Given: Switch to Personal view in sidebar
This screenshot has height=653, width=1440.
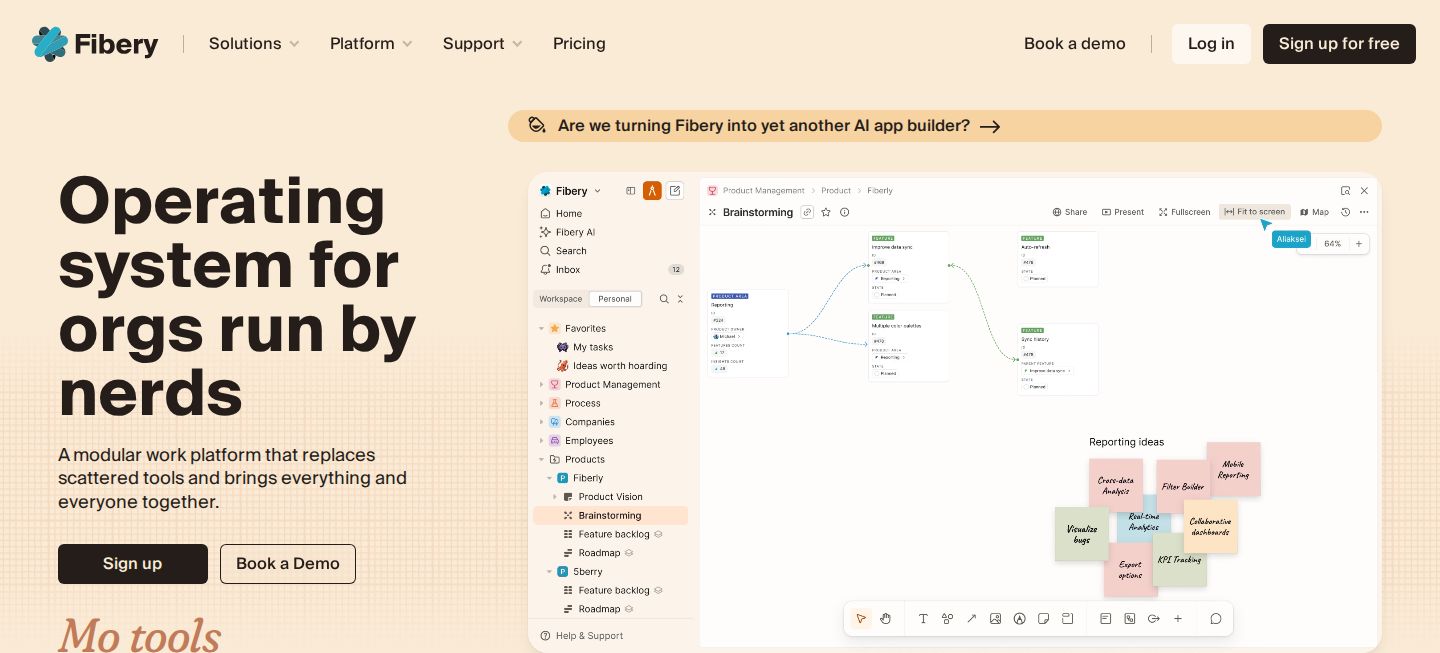Looking at the screenshot, I should click(x=615, y=299).
